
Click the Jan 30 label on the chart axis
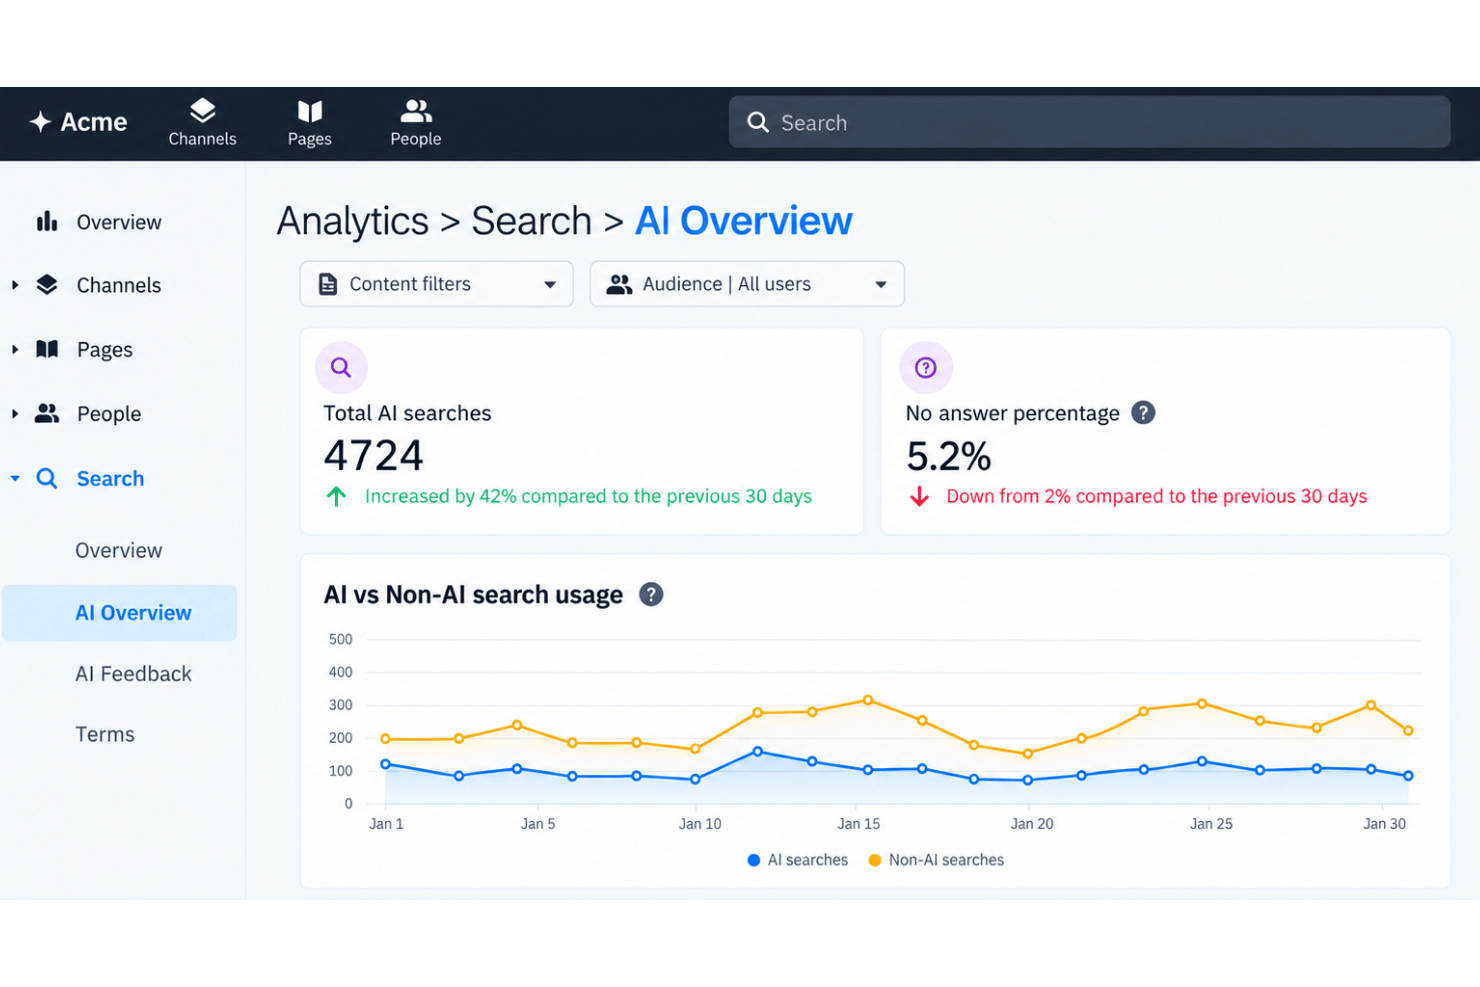pyautogui.click(x=1384, y=824)
